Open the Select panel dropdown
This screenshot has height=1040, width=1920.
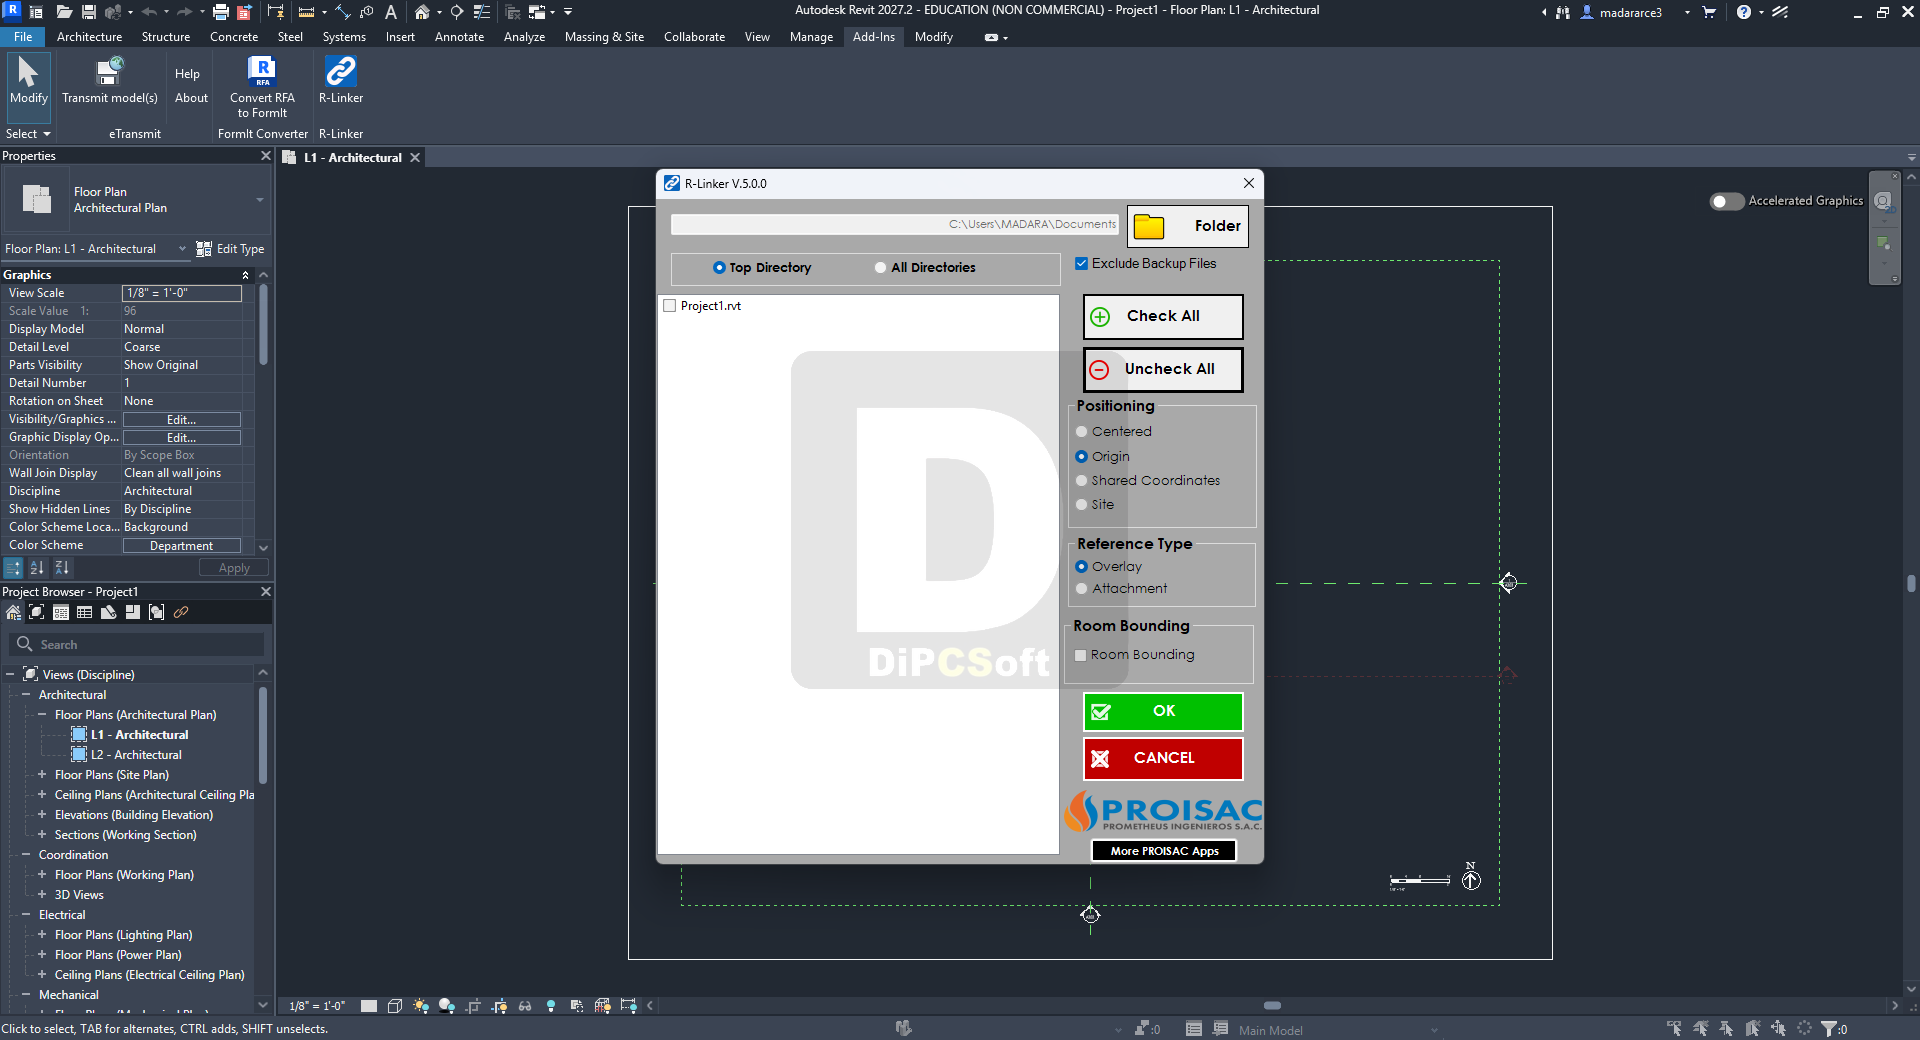pyautogui.click(x=28, y=134)
